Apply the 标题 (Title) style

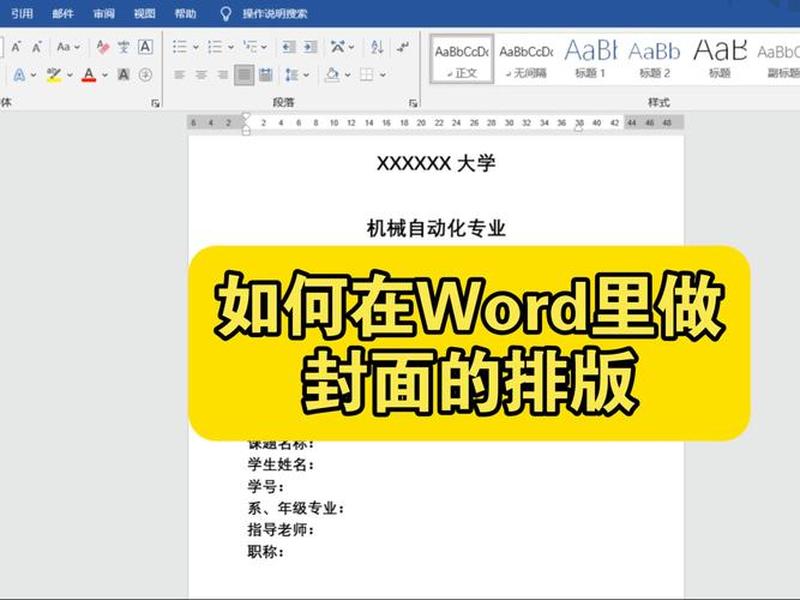click(x=719, y=59)
